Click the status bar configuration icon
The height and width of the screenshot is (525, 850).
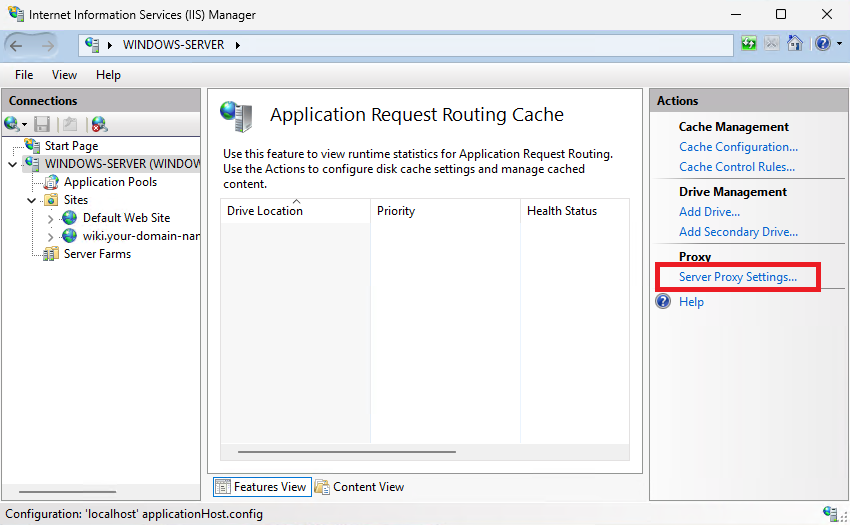[829, 512]
